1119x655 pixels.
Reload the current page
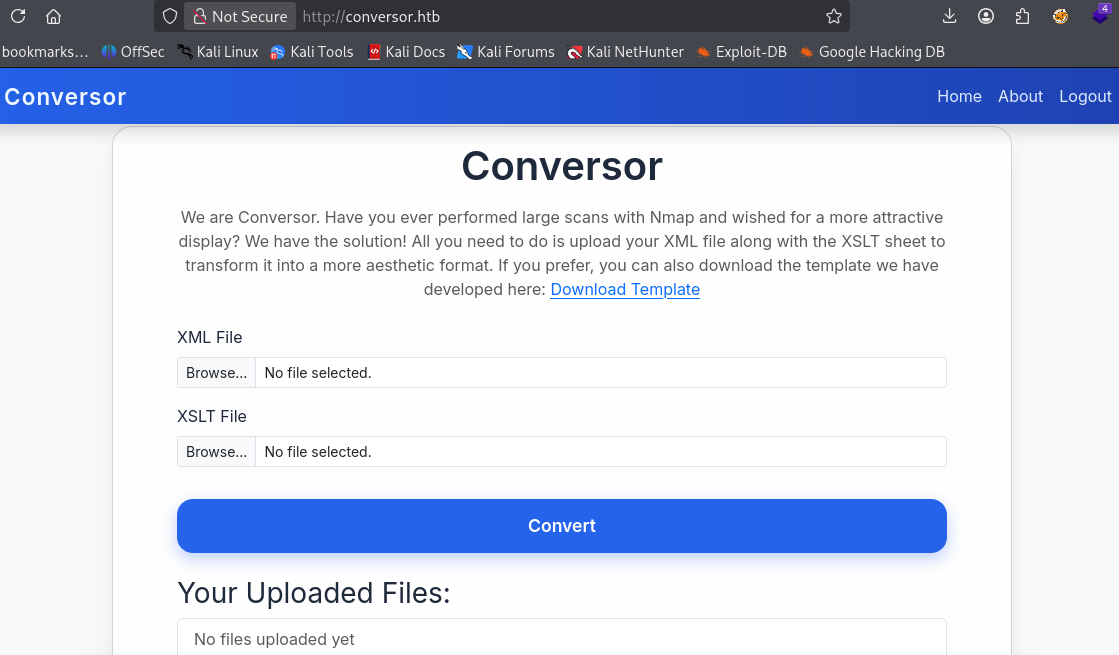(17, 16)
